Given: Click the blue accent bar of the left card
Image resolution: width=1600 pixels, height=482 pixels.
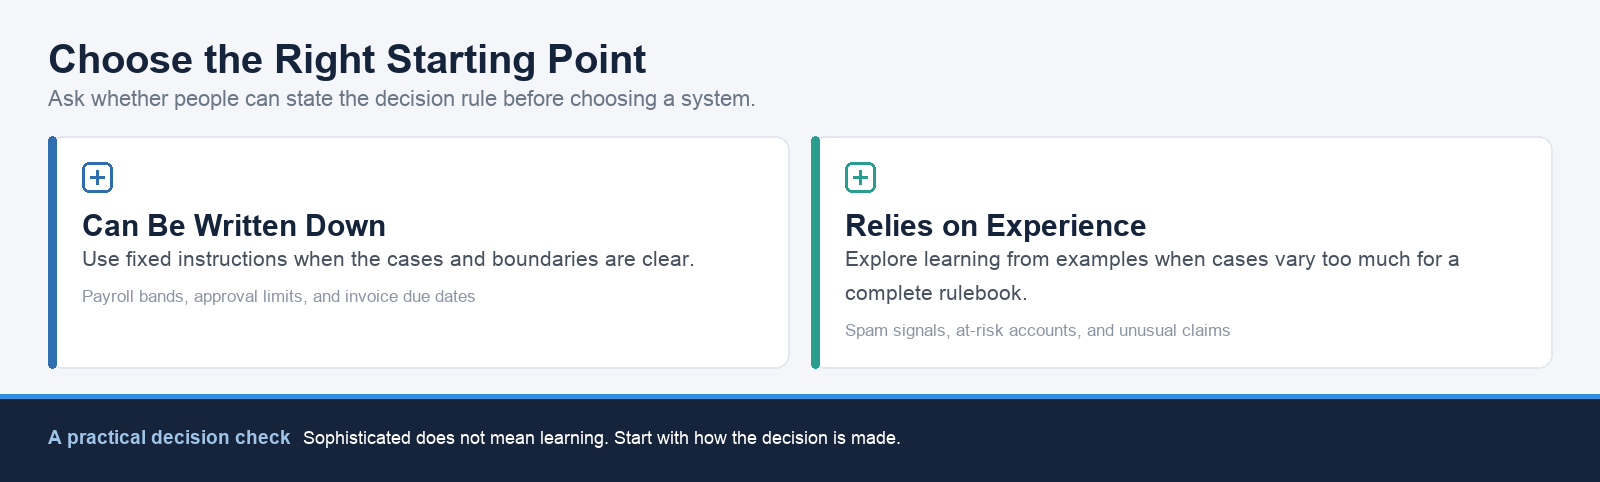Looking at the screenshot, I should tap(53, 252).
